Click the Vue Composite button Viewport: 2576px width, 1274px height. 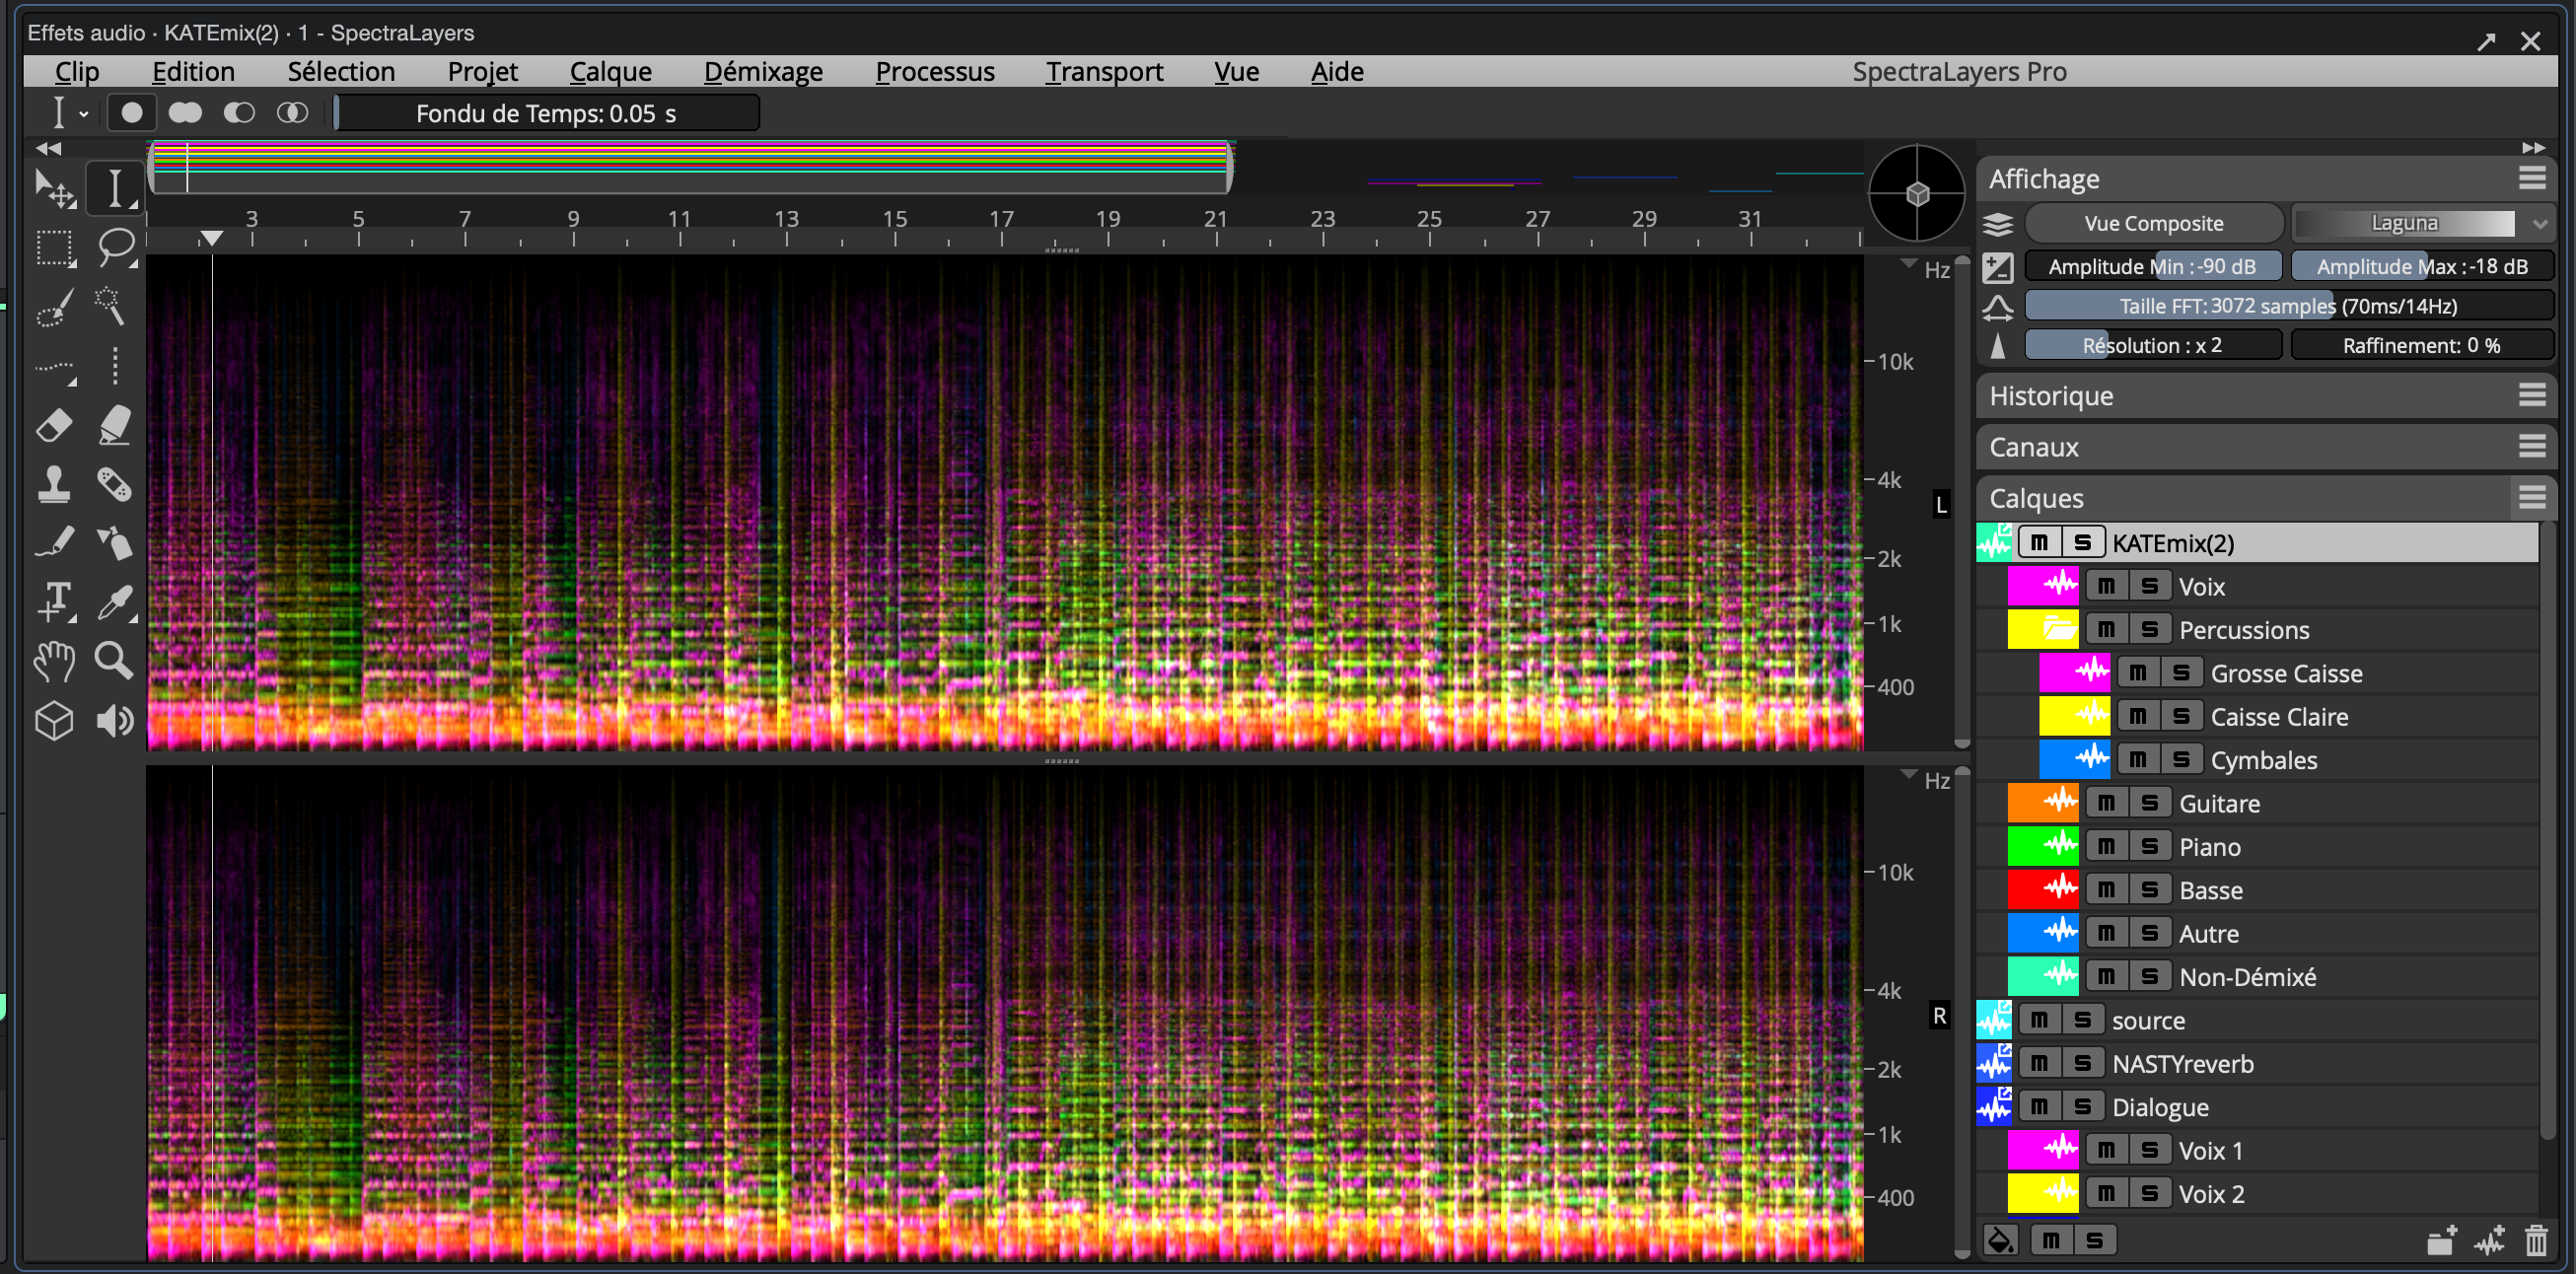[2153, 224]
